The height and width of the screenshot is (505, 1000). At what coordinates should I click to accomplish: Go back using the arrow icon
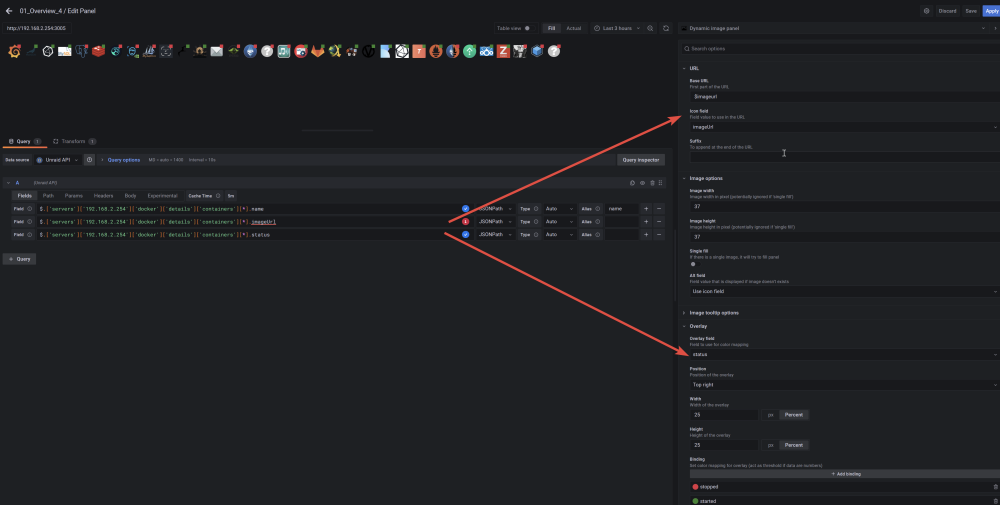[x=9, y=11]
